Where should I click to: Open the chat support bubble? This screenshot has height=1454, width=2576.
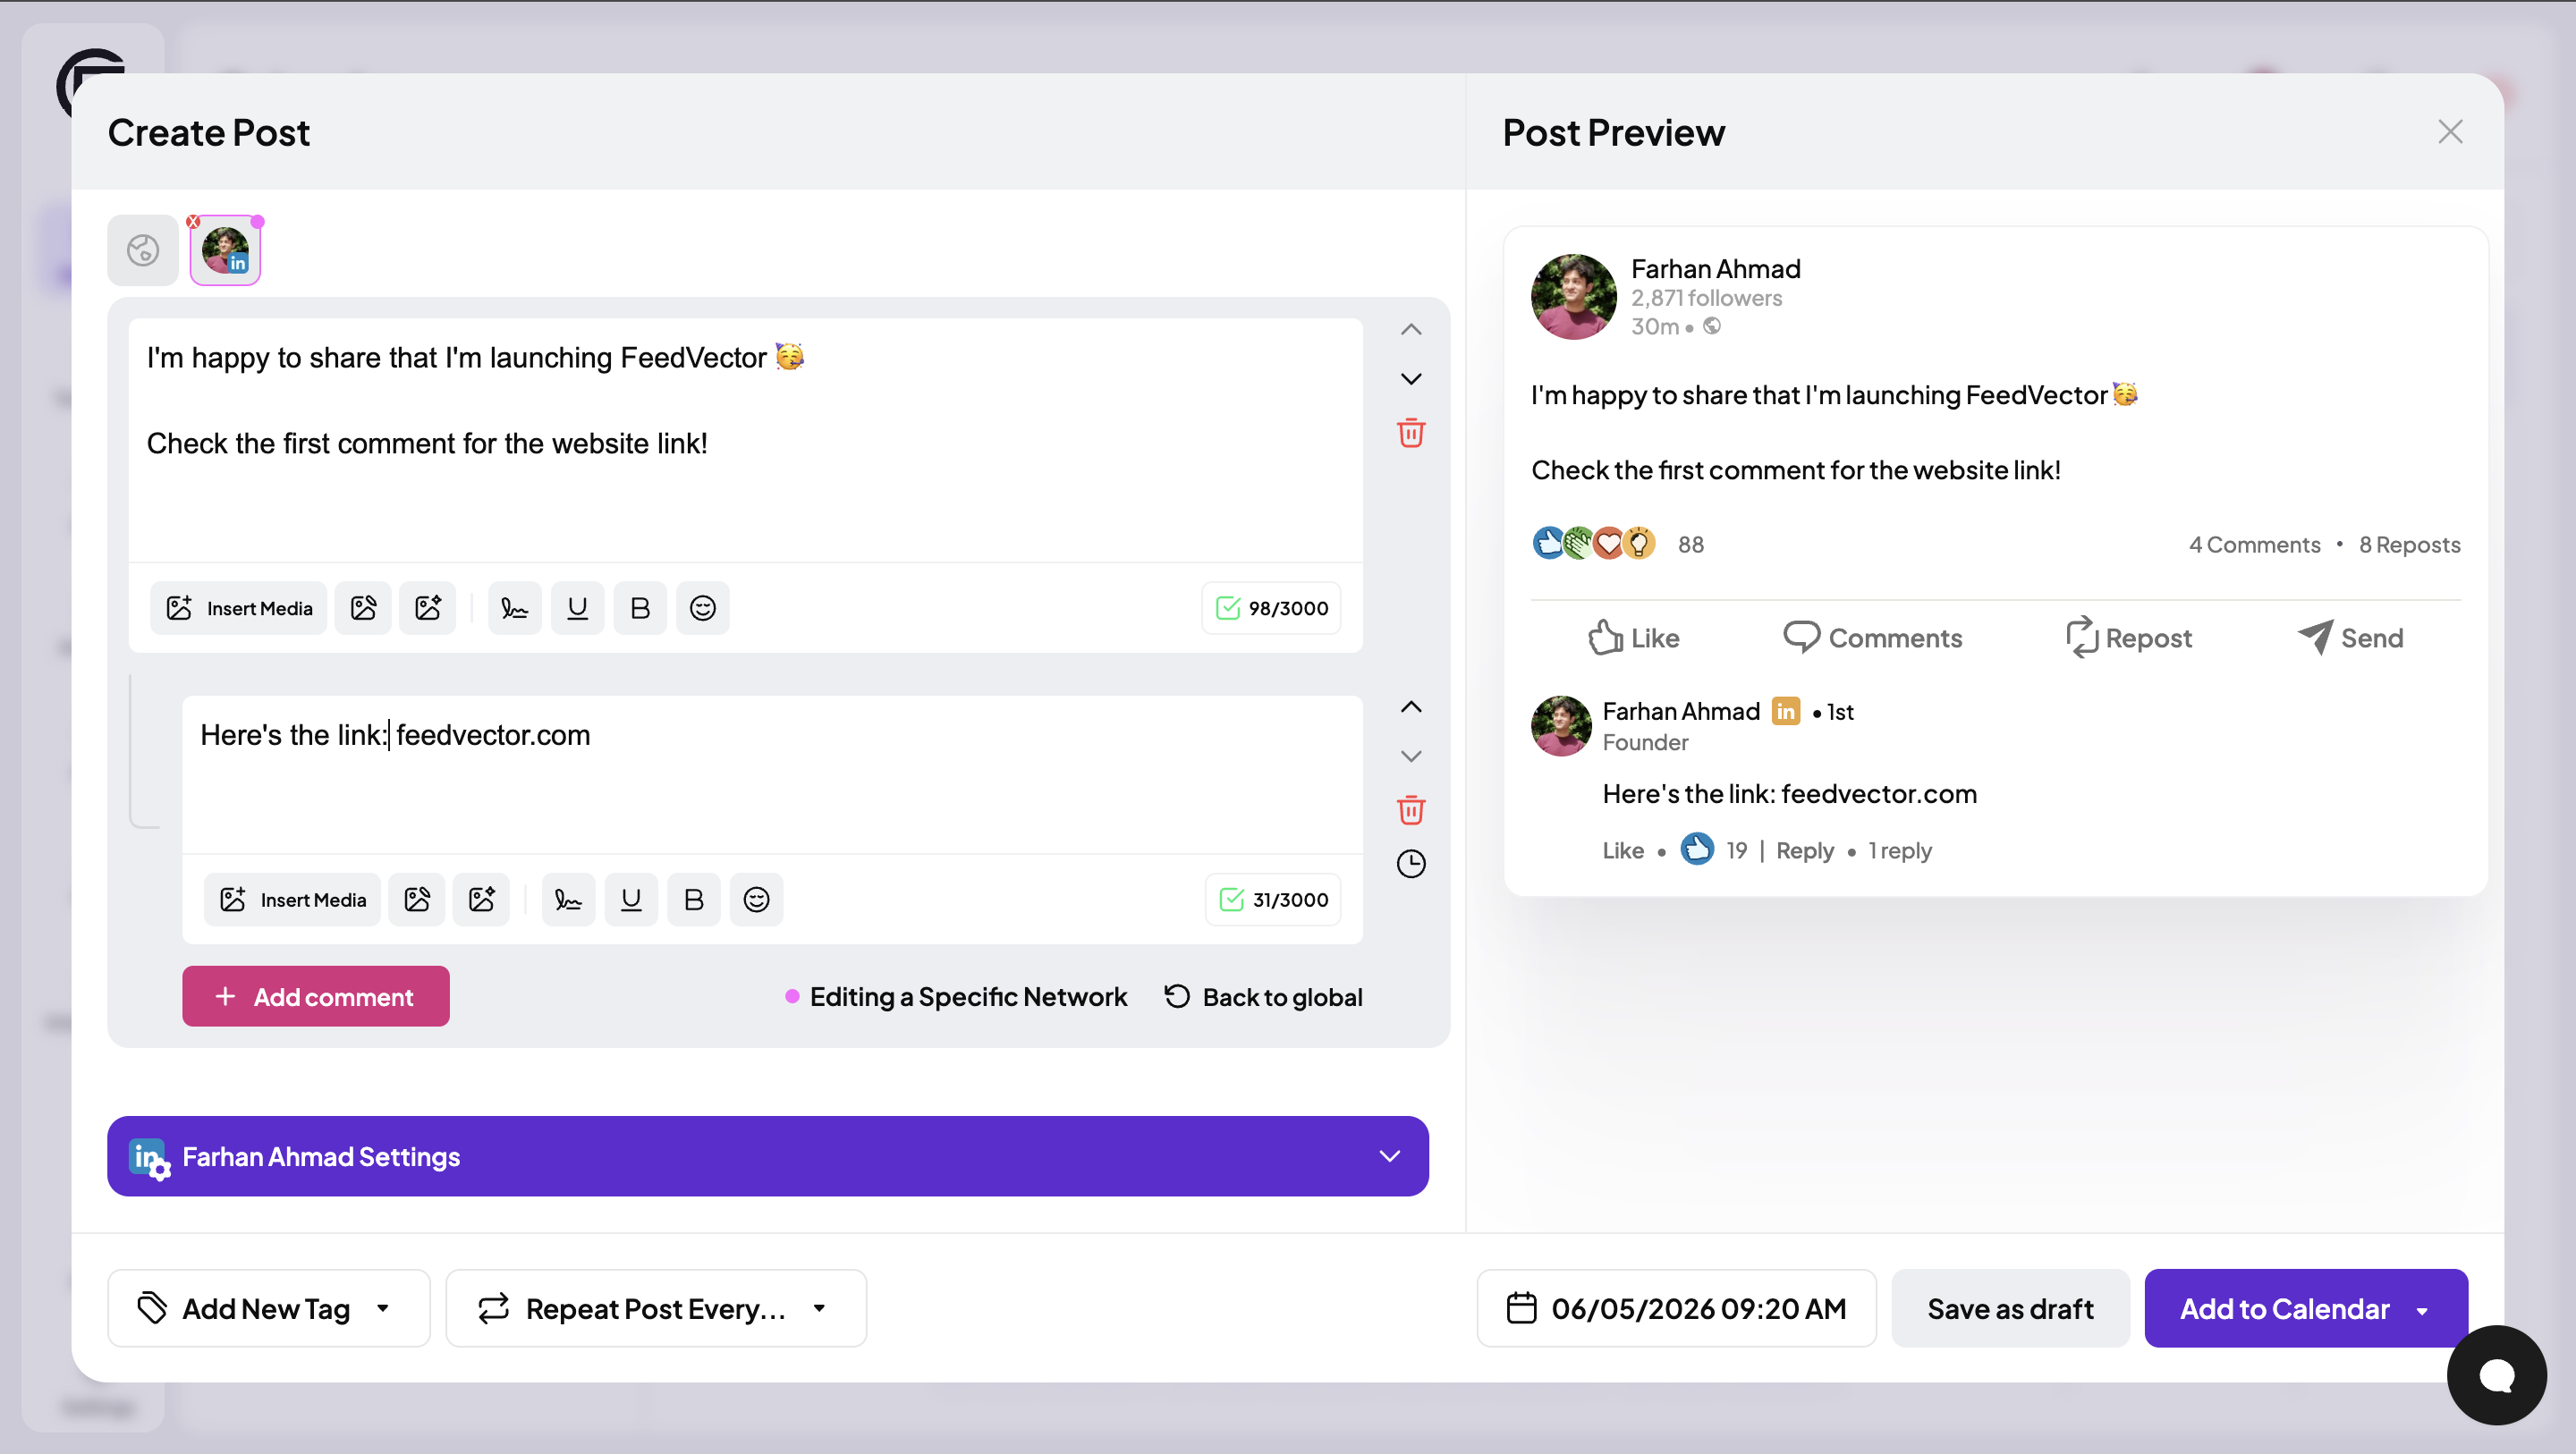pos(2496,1375)
